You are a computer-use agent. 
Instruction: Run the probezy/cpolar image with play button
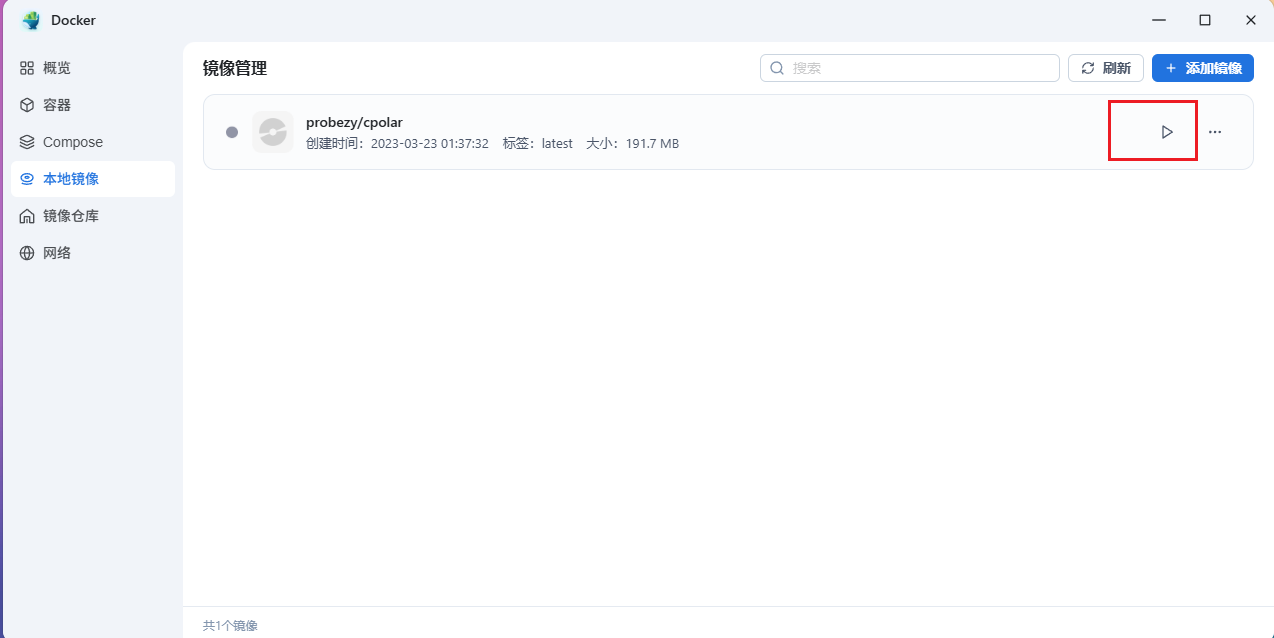point(1166,132)
